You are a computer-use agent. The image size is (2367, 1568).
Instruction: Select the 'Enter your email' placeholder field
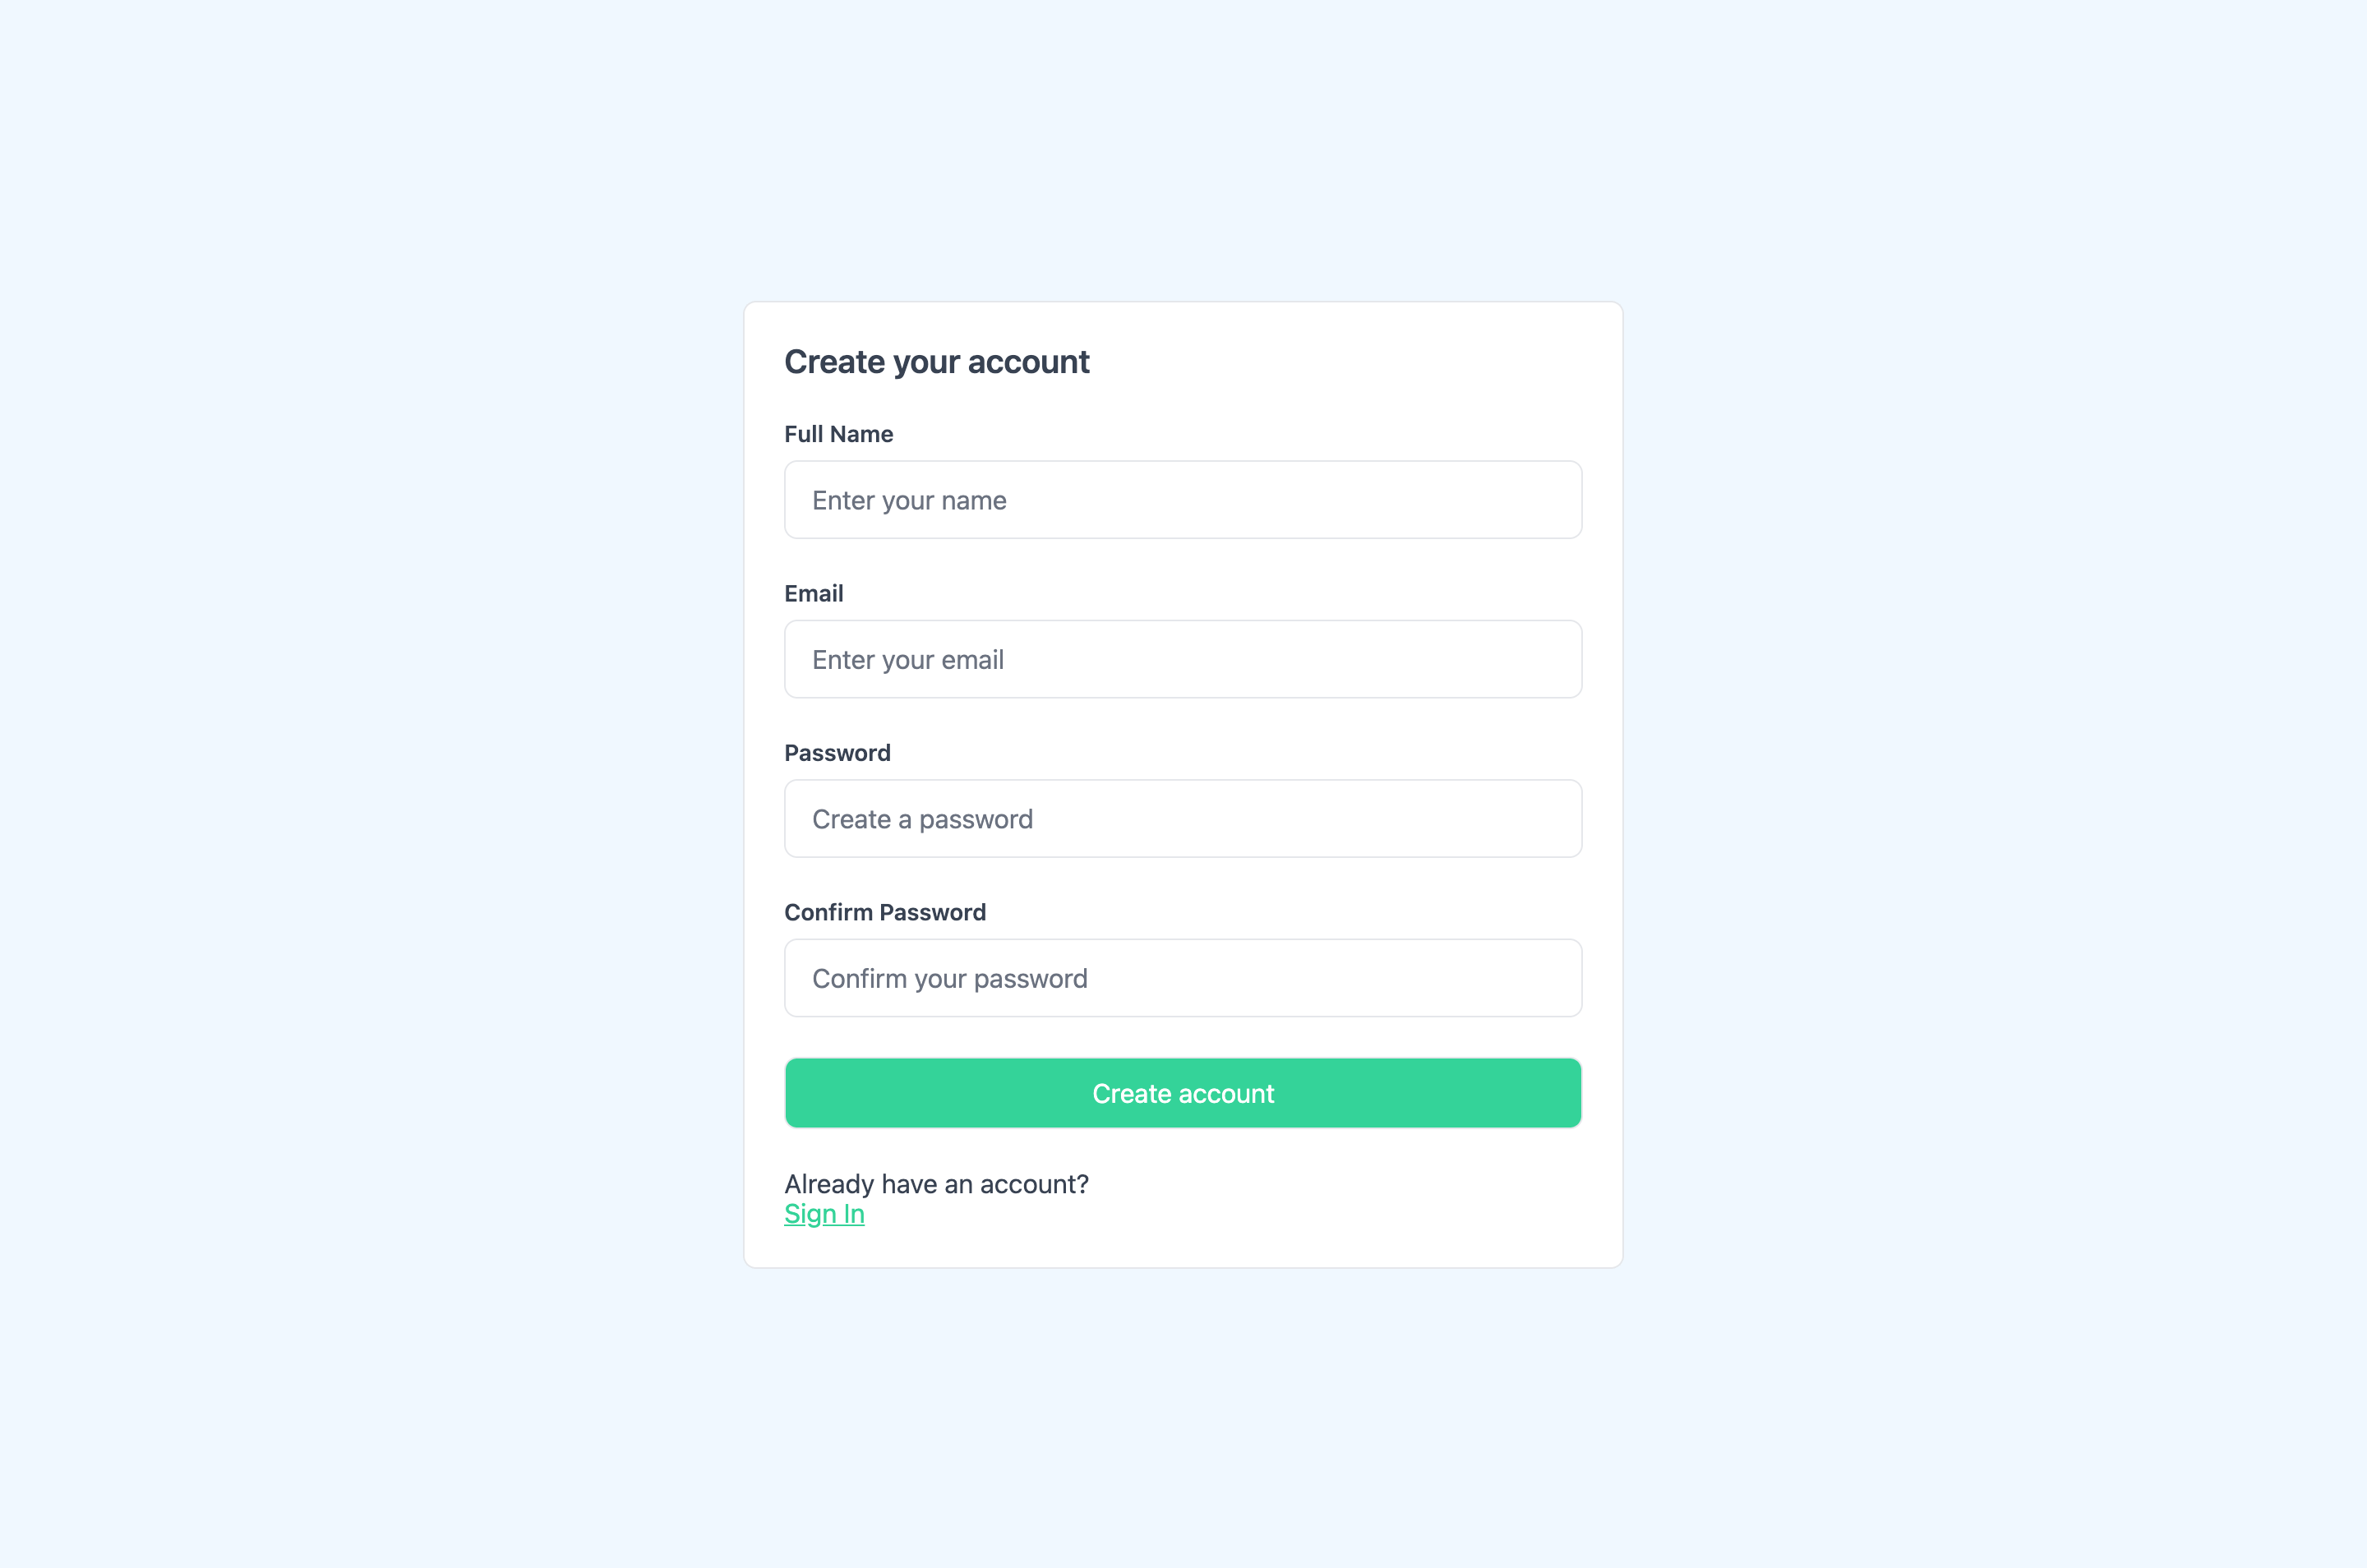pos(1183,659)
